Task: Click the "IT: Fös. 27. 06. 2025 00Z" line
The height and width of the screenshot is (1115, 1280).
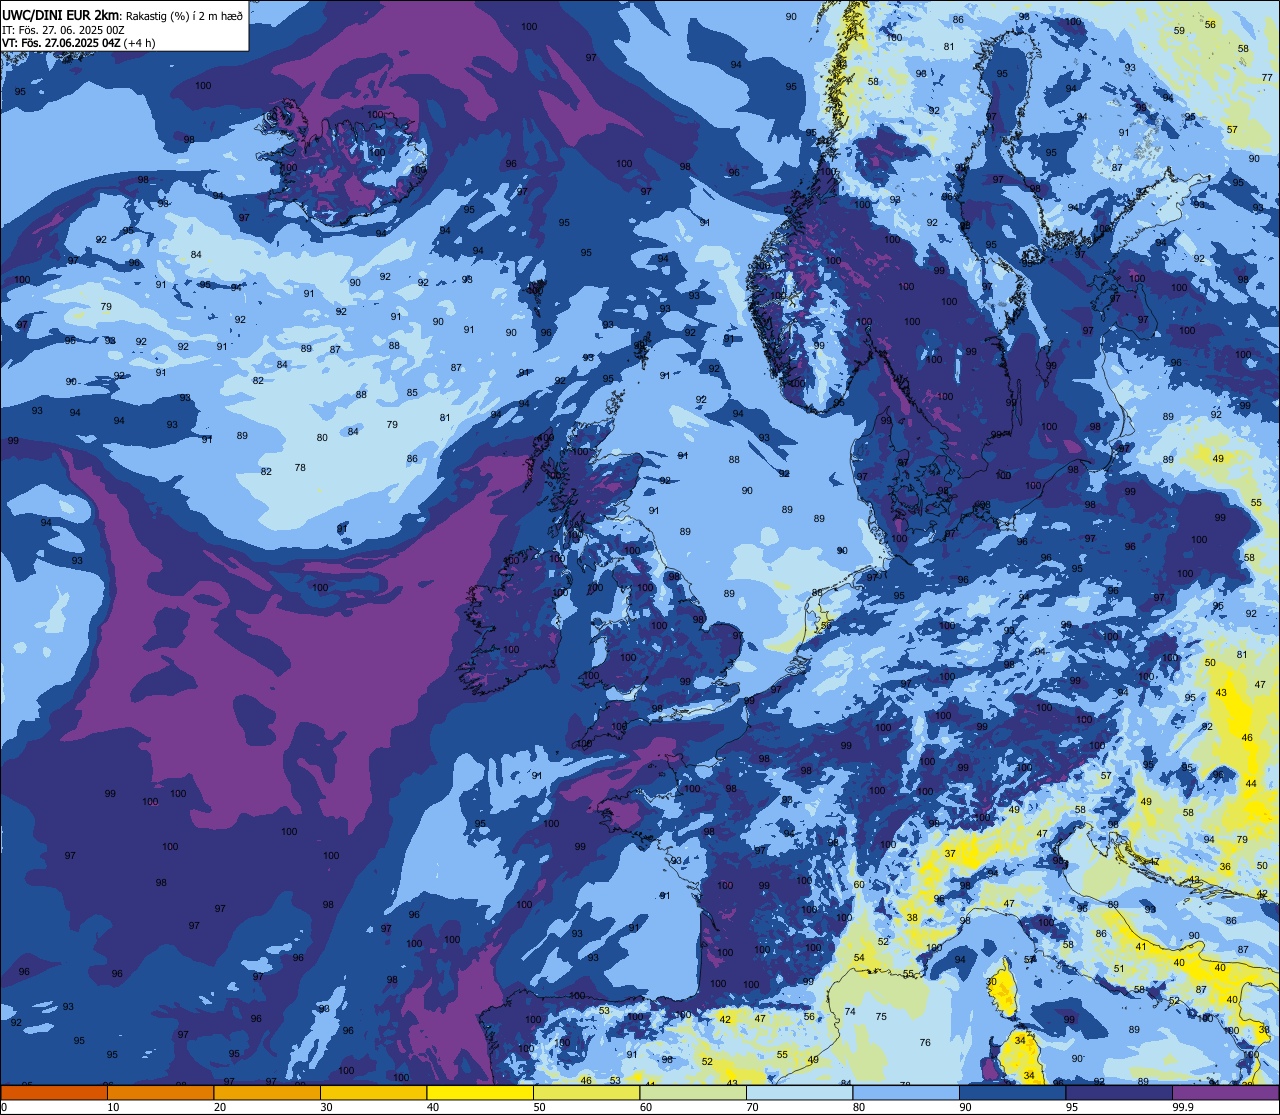Action: [64, 30]
